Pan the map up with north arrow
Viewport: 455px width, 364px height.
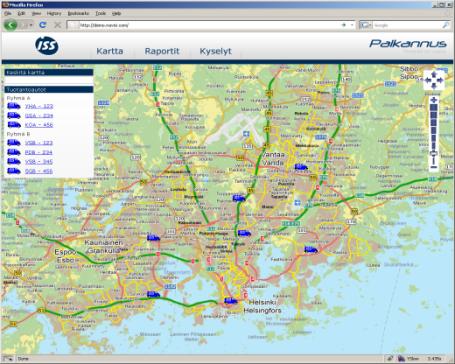click(434, 75)
